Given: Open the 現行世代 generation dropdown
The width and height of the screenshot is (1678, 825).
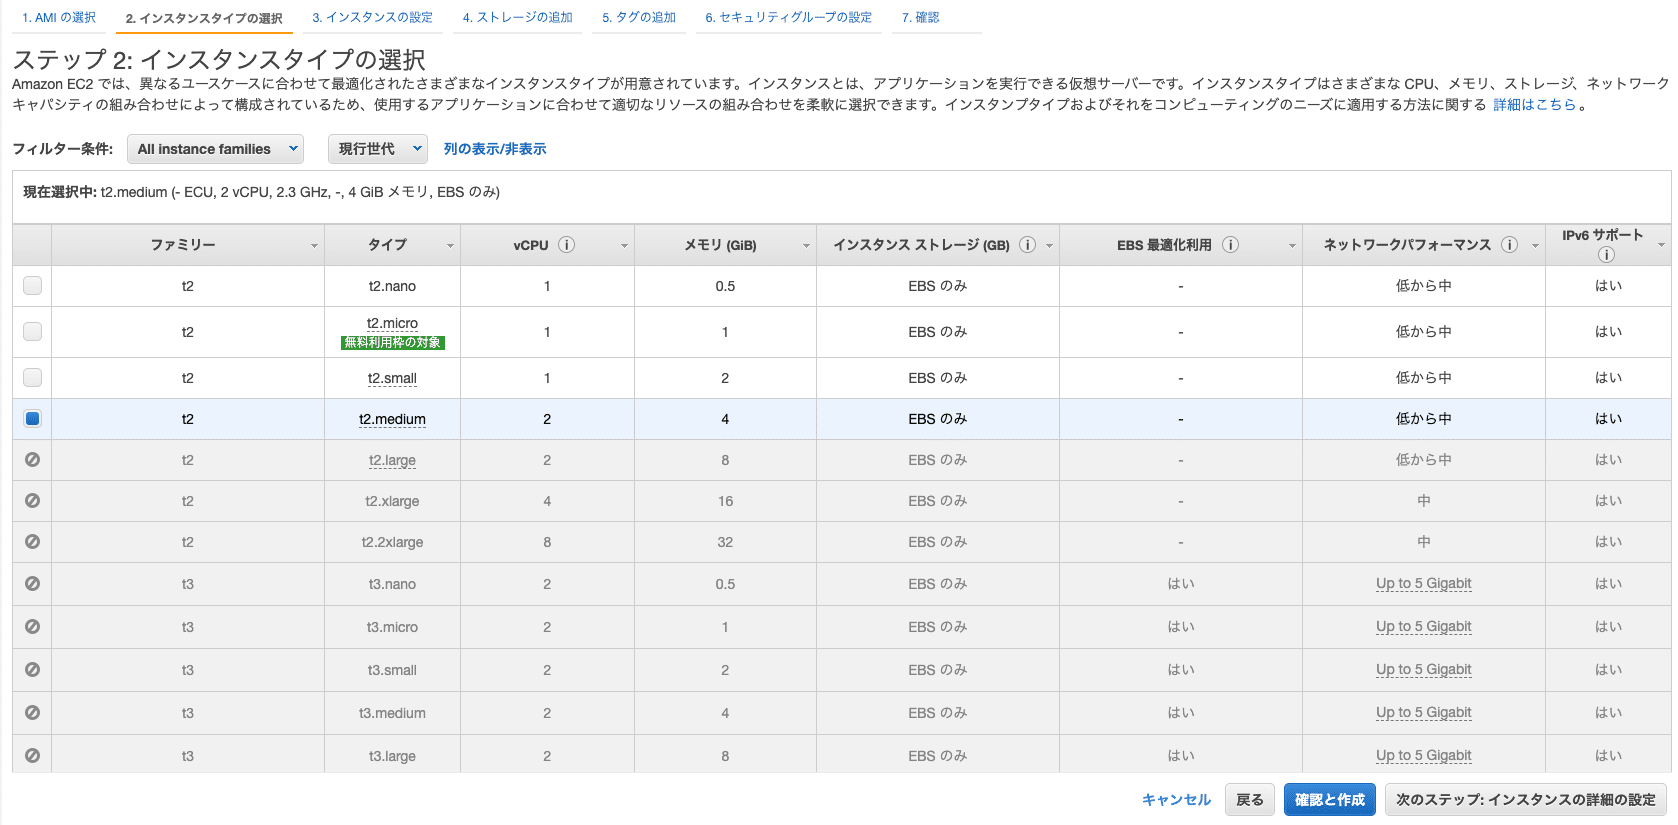Looking at the screenshot, I should click(377, 149).
